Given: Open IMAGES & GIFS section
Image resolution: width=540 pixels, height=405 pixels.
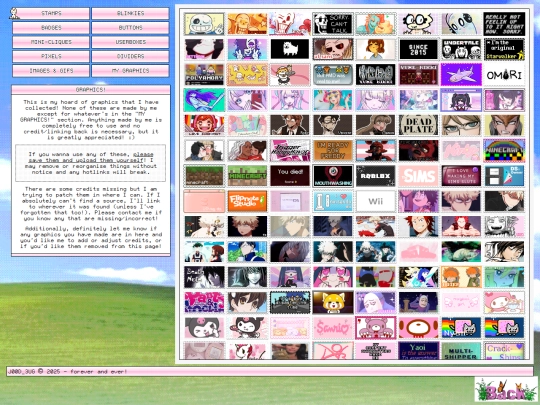Looking at the screenshot, I should 51,71.
